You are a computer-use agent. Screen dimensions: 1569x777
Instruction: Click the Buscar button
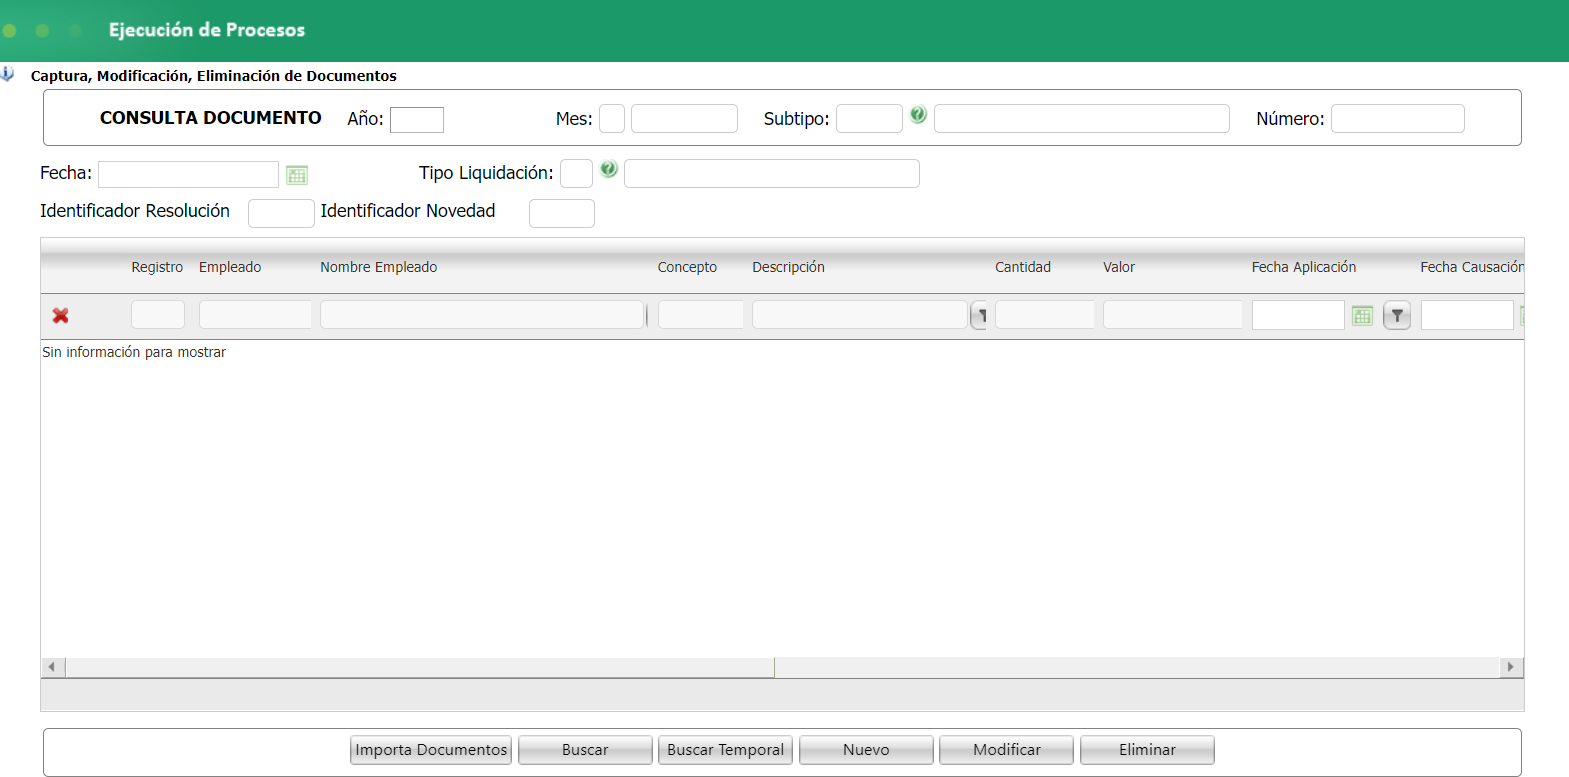pyautogui.click(x=585, y=750)
